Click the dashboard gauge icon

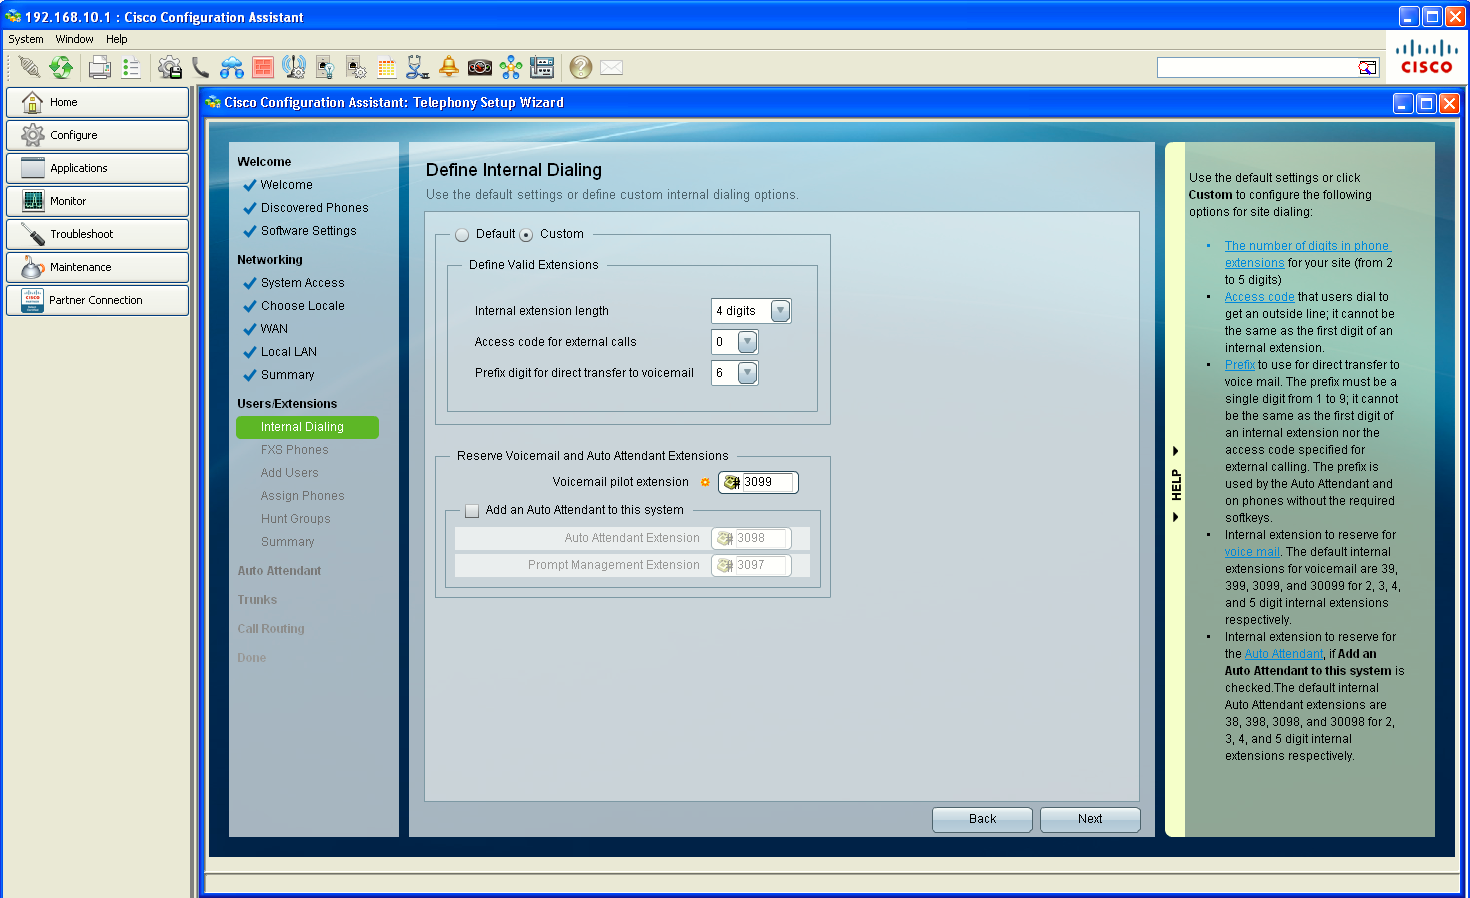(x=480, y=67)
